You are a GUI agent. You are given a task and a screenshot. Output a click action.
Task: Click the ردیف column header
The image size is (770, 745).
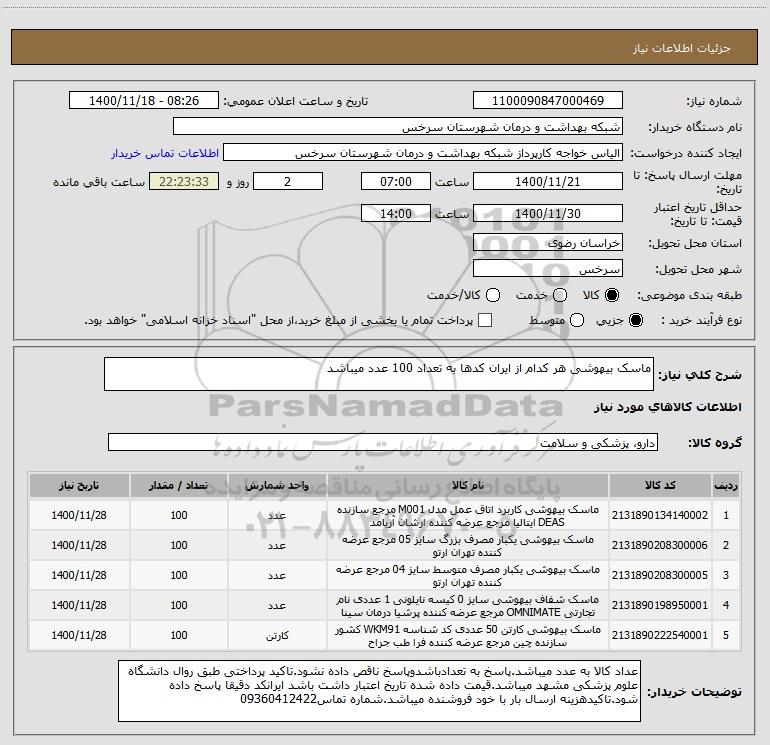tap(726, 485)
